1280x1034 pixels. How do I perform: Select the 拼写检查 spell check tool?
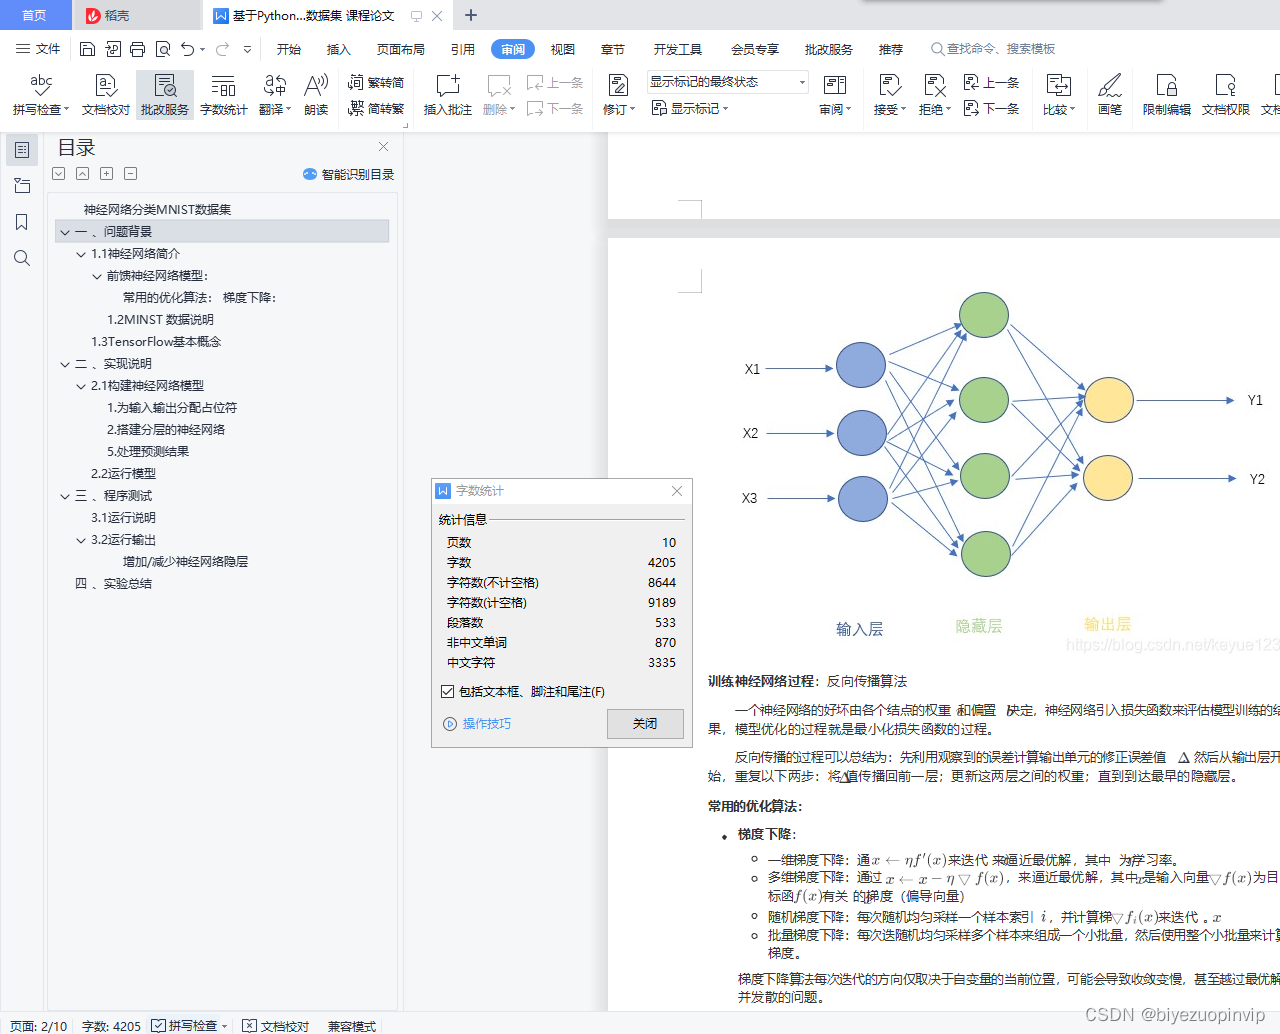click(x=39, y=95)
